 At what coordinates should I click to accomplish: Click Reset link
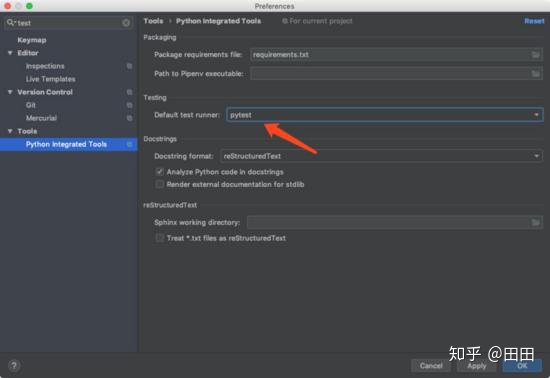(x=534, y=21)
